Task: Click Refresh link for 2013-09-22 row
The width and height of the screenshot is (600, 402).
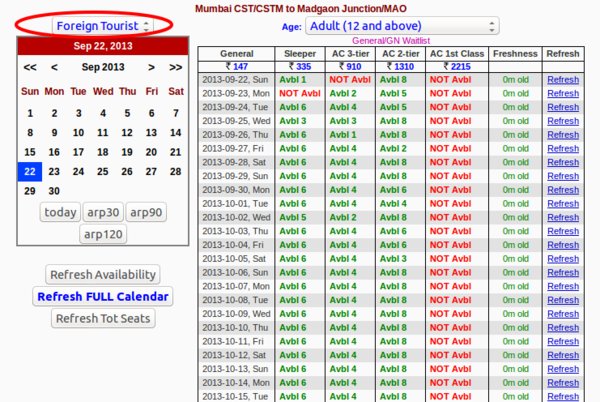Action: click(x=562, y=79)
